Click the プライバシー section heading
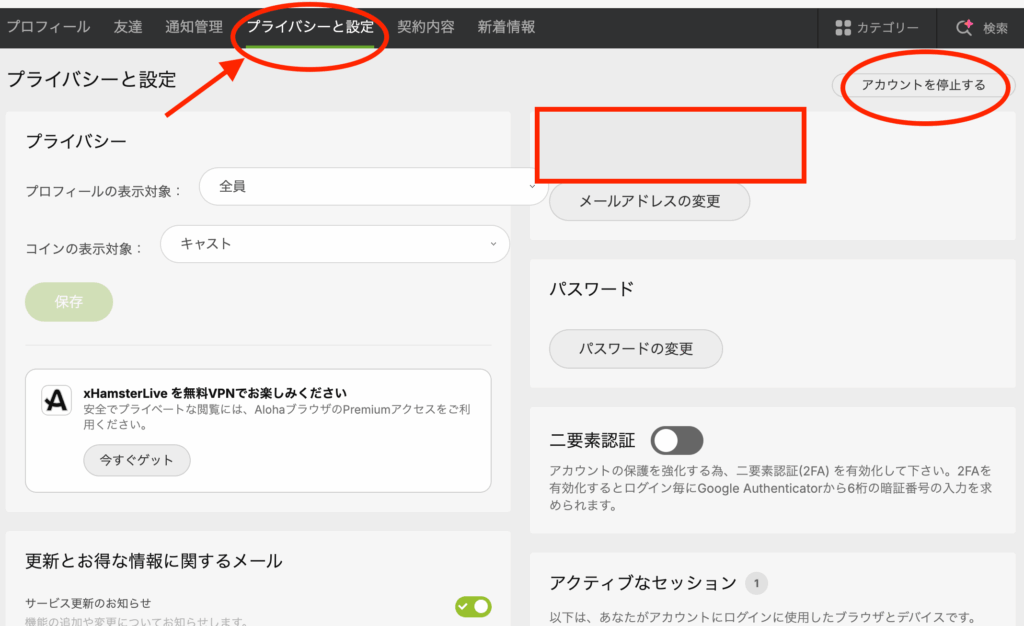Viewport: 1024px width, 626px height. (x=76, y=141)
